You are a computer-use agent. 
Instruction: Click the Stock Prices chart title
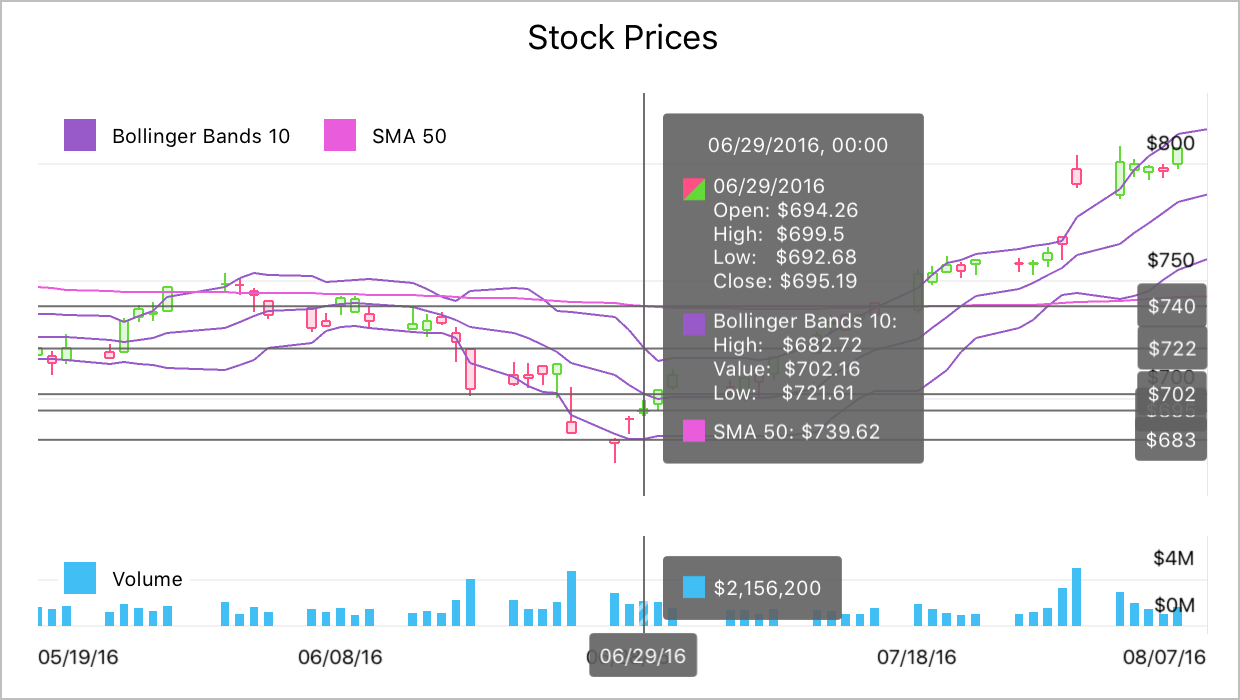(x=622, y=38)
